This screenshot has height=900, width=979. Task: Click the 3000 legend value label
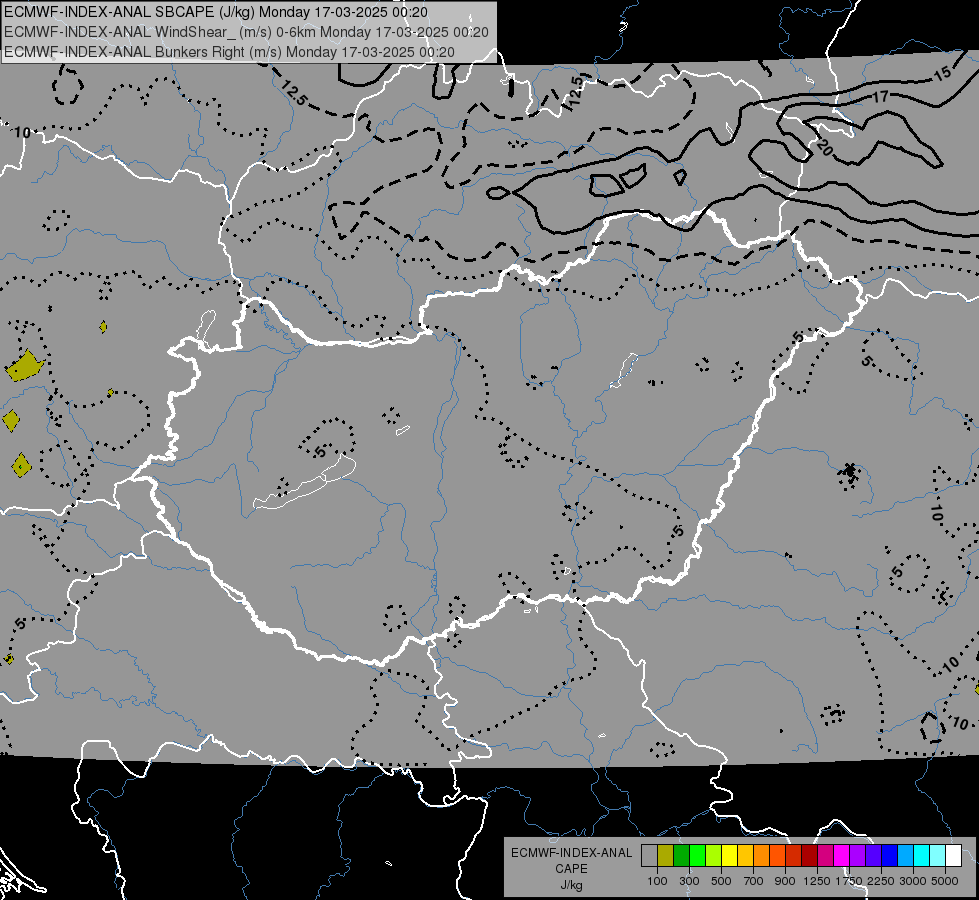913,881
